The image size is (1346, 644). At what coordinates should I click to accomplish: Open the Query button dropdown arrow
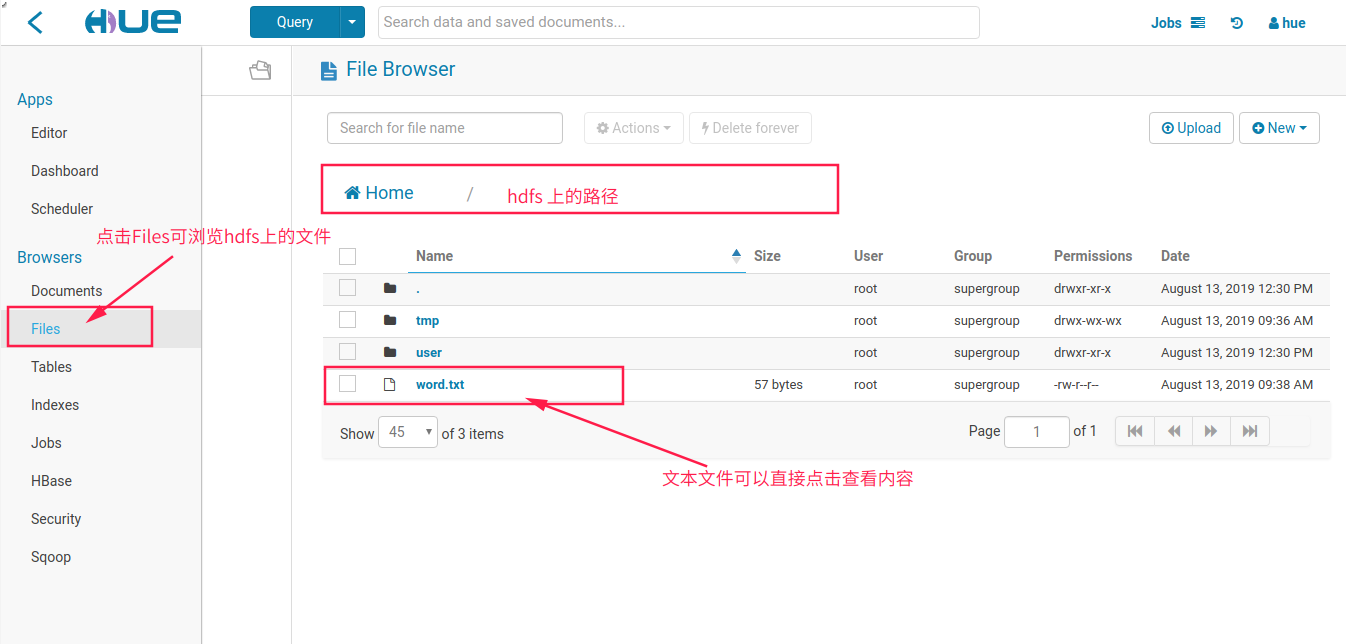pyautogui.click(x=354, y=22)
